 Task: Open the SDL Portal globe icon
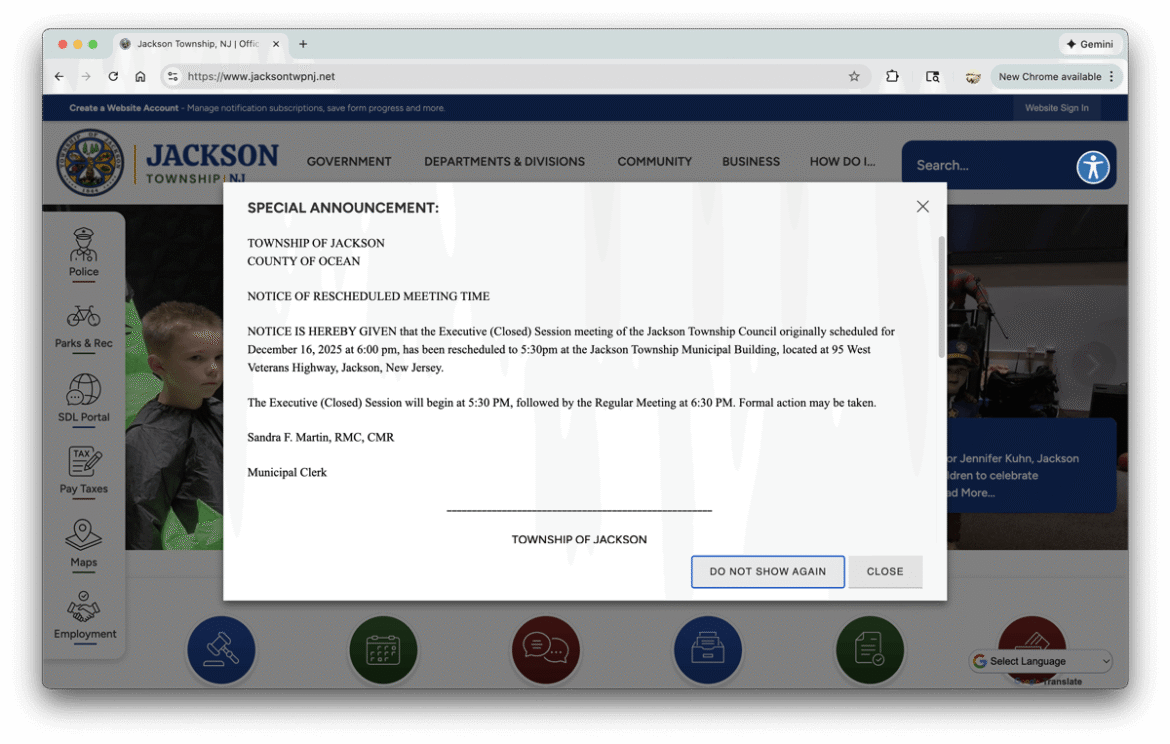[x=84, y=390]
